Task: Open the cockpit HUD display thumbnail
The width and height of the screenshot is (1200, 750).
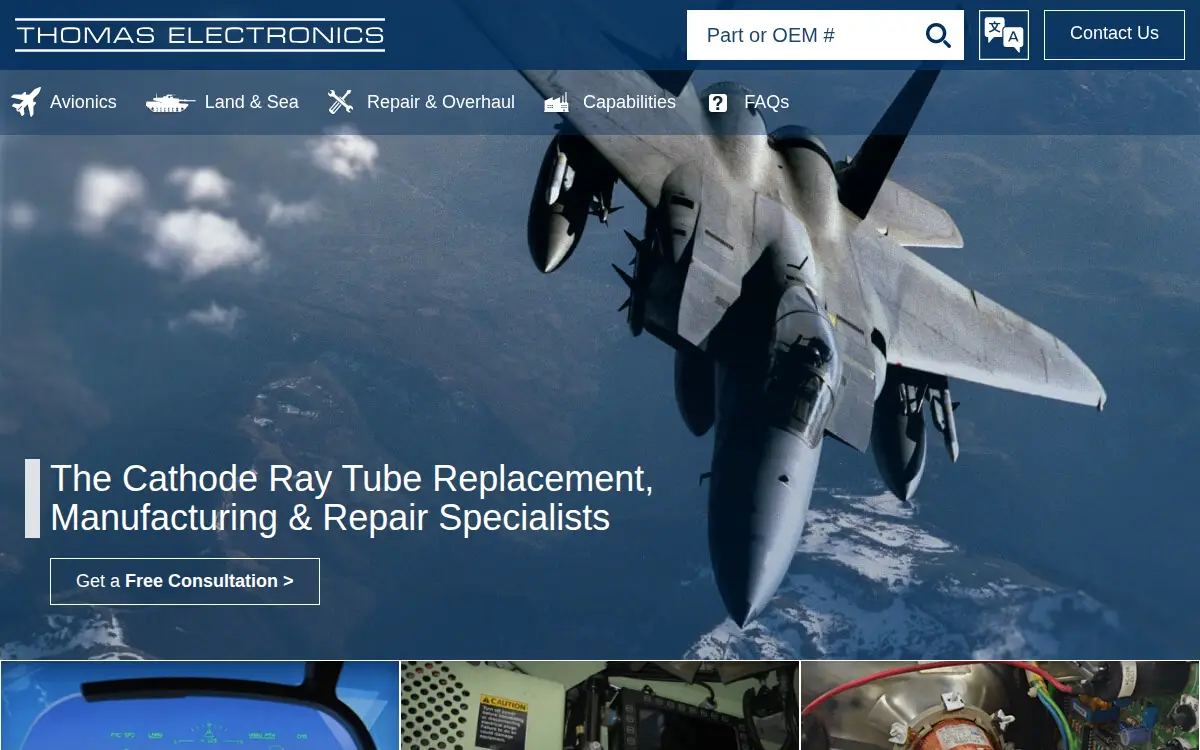Action: (200, 705)
